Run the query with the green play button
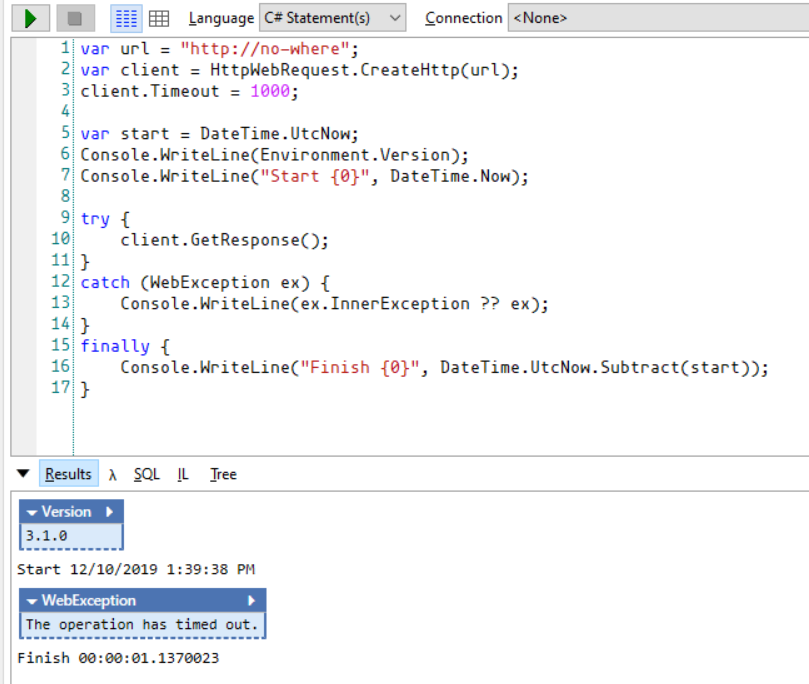 point(30,18)
